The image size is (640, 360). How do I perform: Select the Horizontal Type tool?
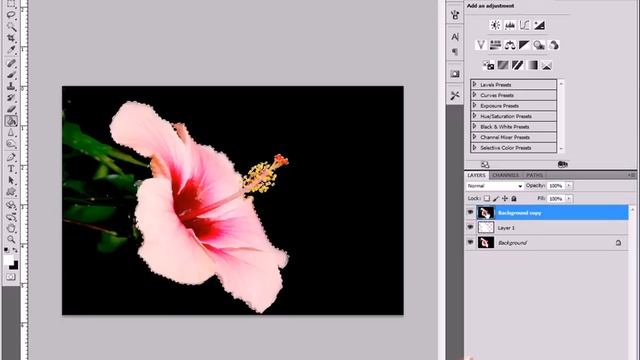11,169
